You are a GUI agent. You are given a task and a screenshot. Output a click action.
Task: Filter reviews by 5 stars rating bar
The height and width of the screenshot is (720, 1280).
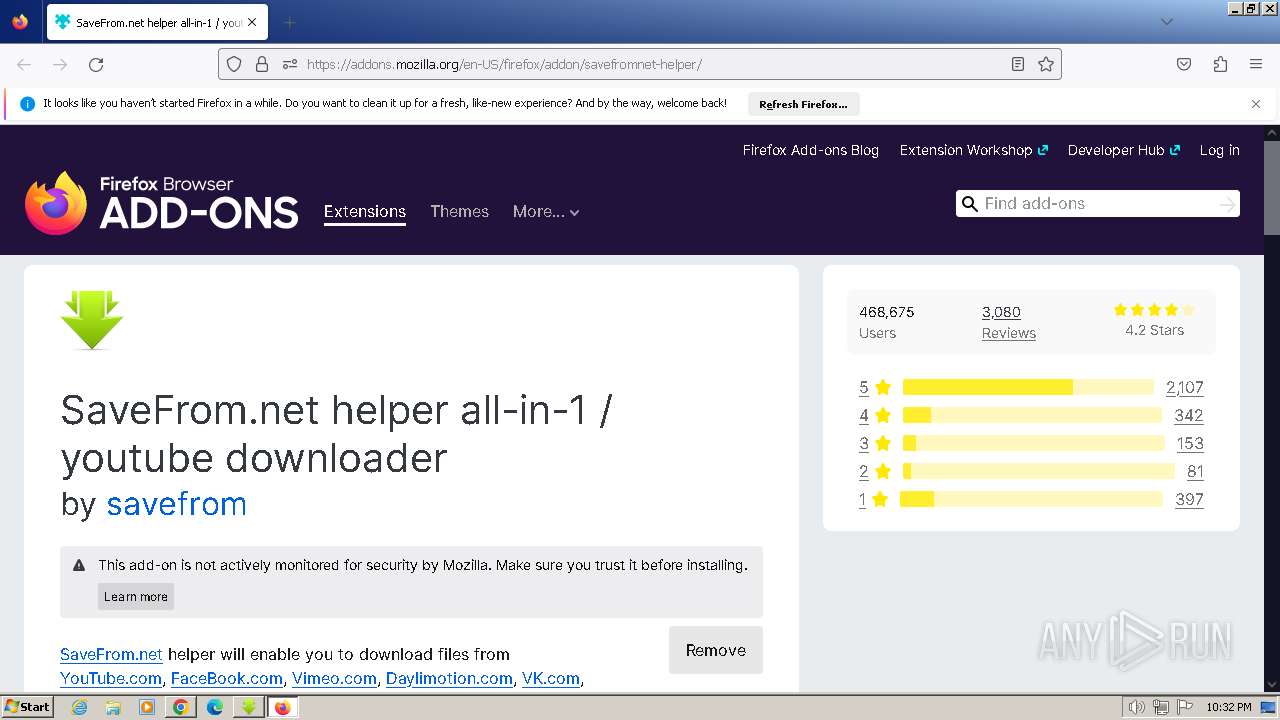(x=1028, y=387)
